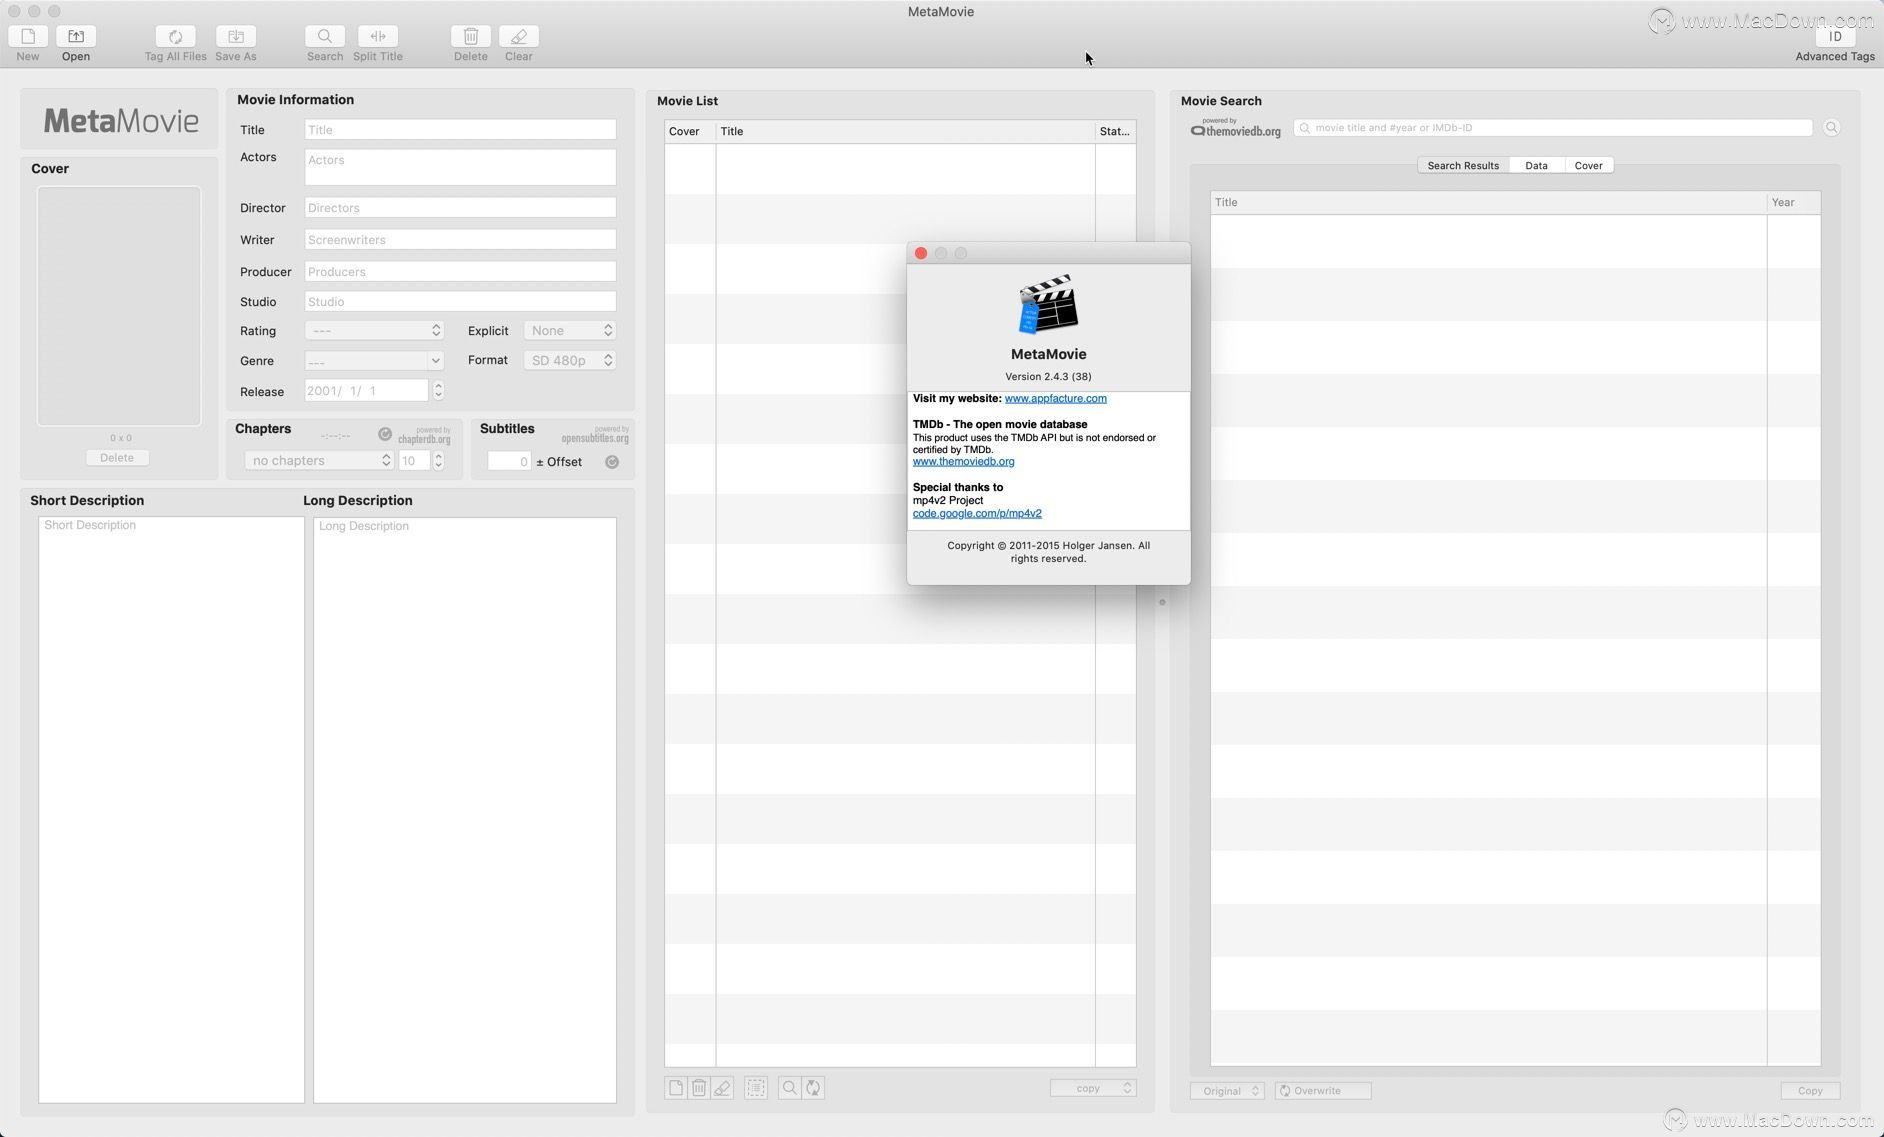Click the Delete button under Cover
Image resolution: width=1884 pixels, height=1137 pixels.
tap(117, 458)
